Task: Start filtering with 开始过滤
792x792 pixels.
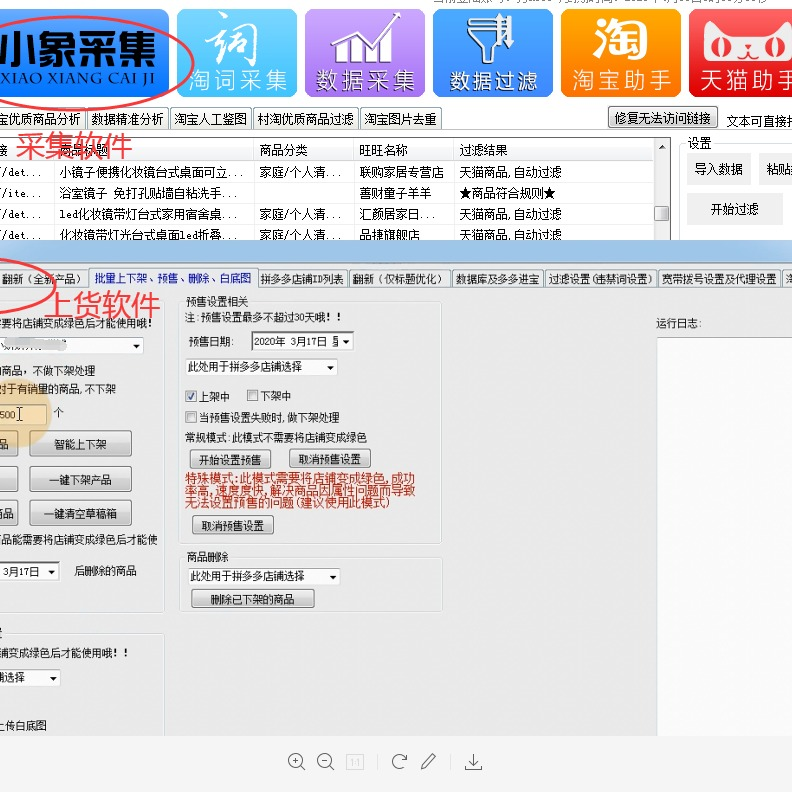Action: pyautogui.click(x=734, y=209)
